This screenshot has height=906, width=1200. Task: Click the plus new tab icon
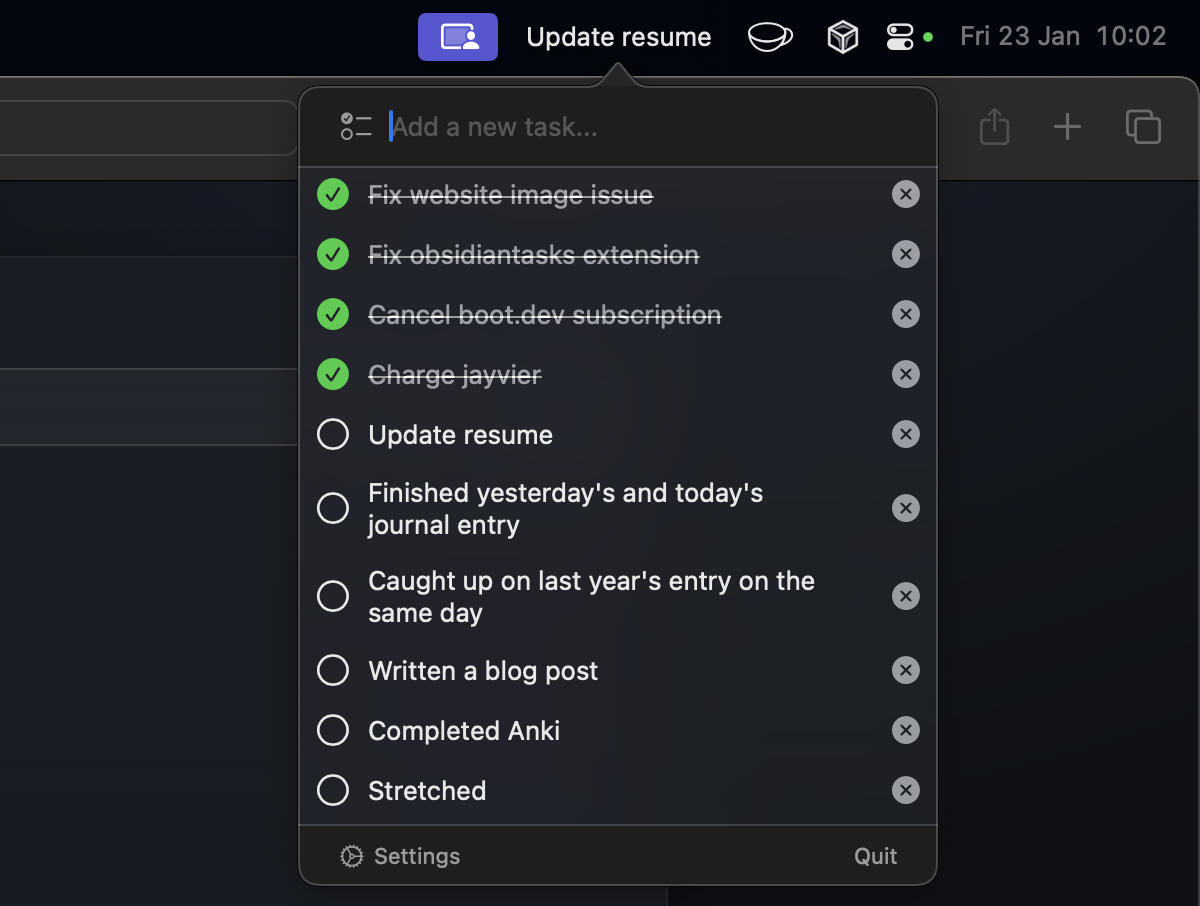[x=1067, y=127]
